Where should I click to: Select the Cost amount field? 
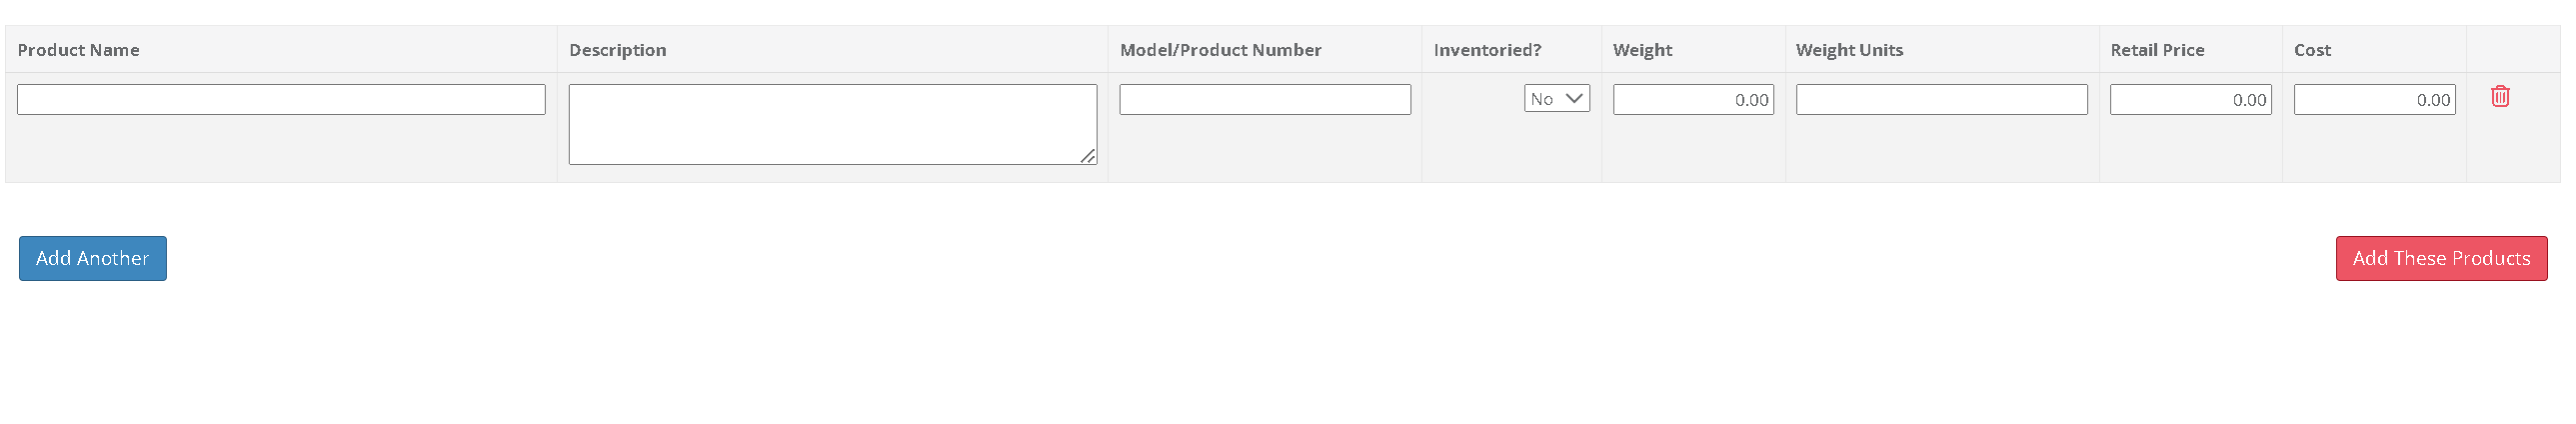coord(2374,100)
